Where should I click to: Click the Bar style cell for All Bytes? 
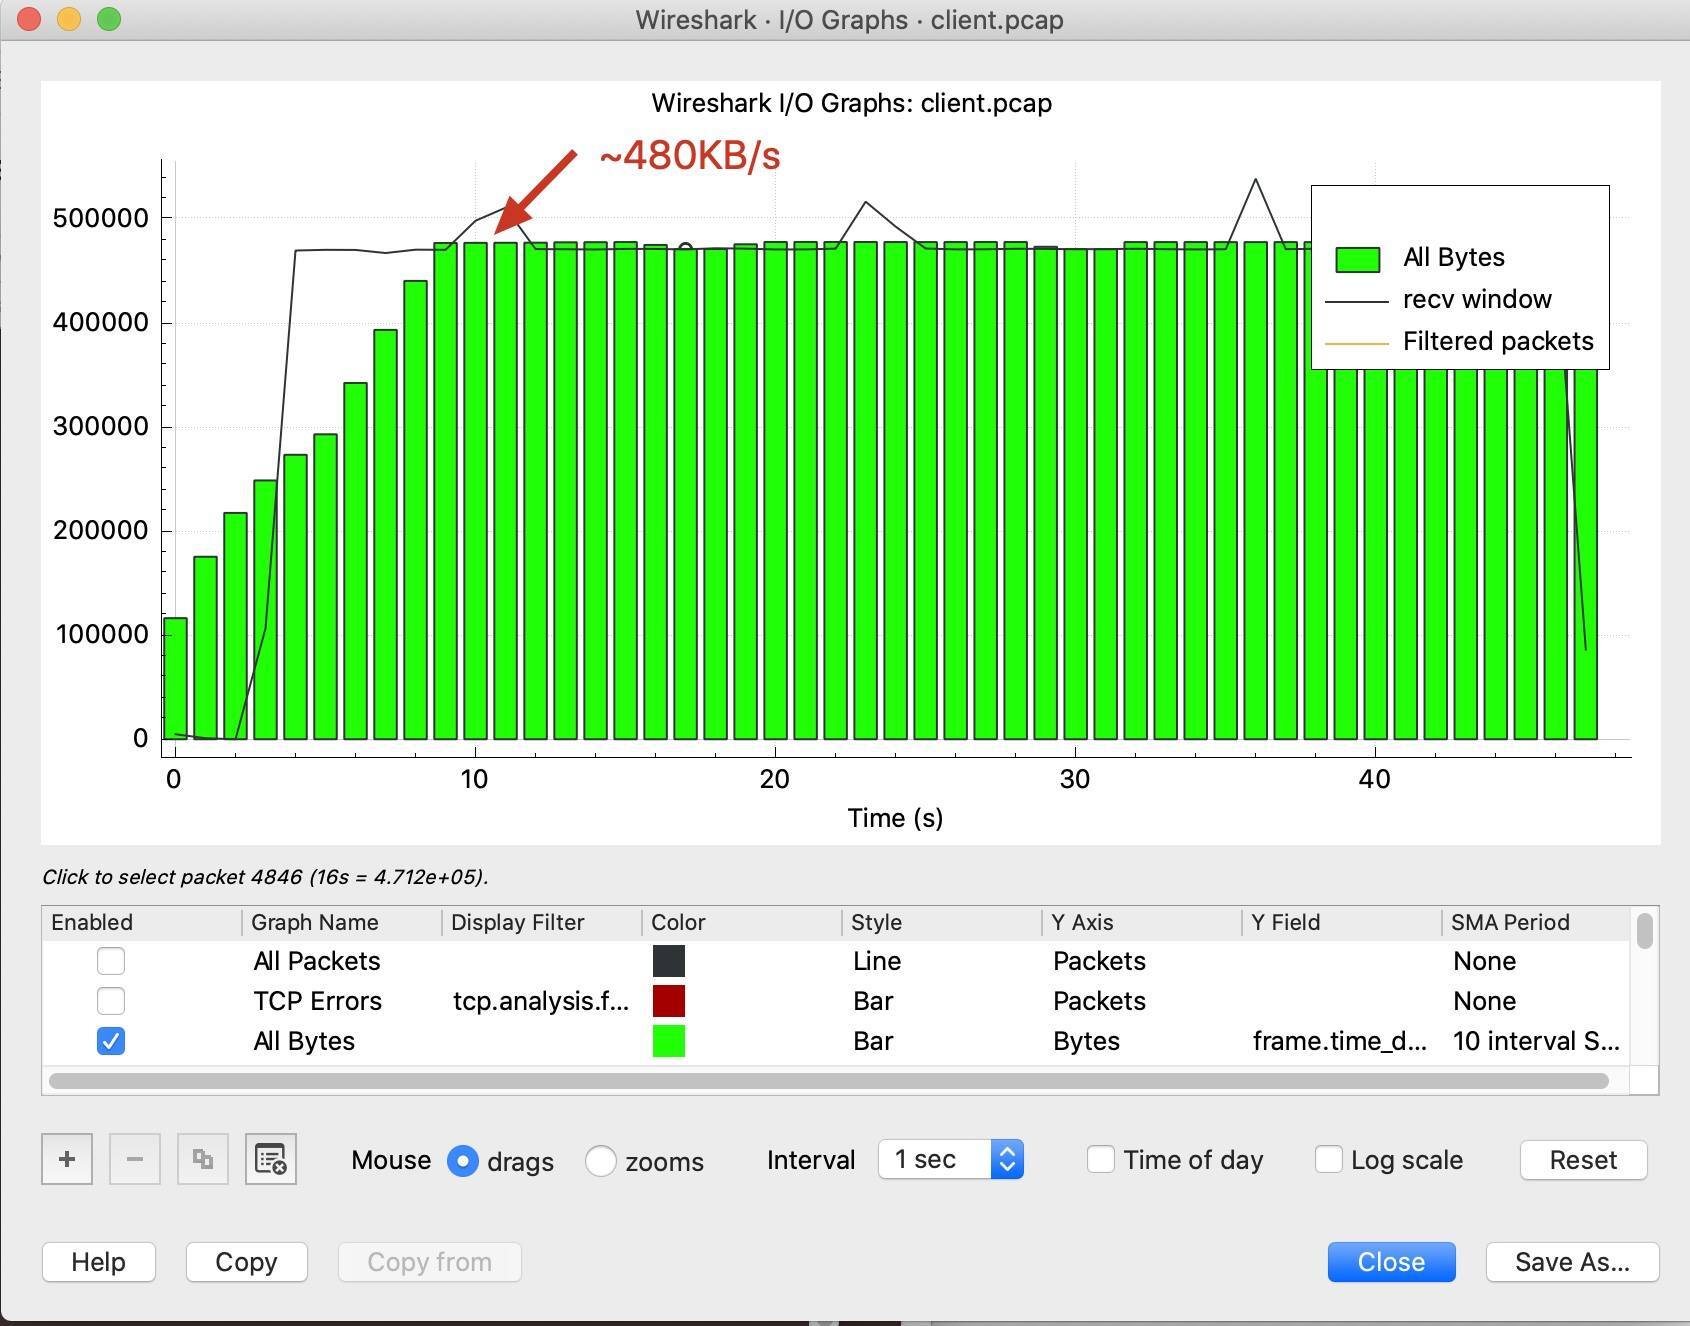pos(873,1041)
